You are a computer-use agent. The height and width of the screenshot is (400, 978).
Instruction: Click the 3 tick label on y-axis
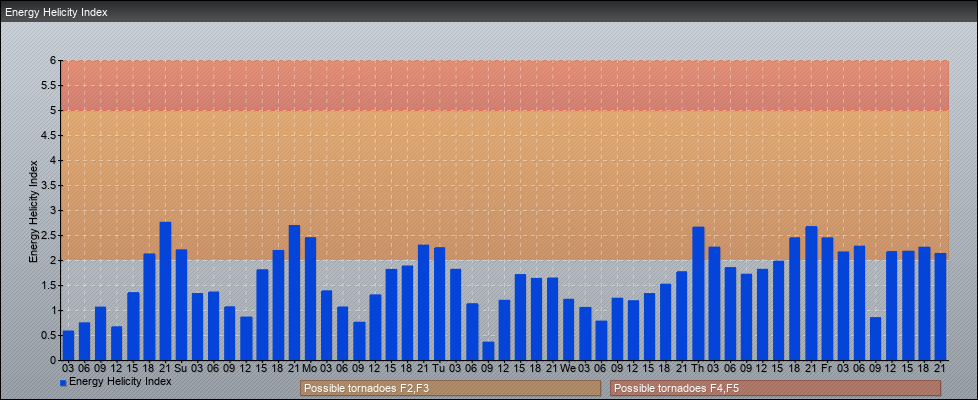click(54, 210)
